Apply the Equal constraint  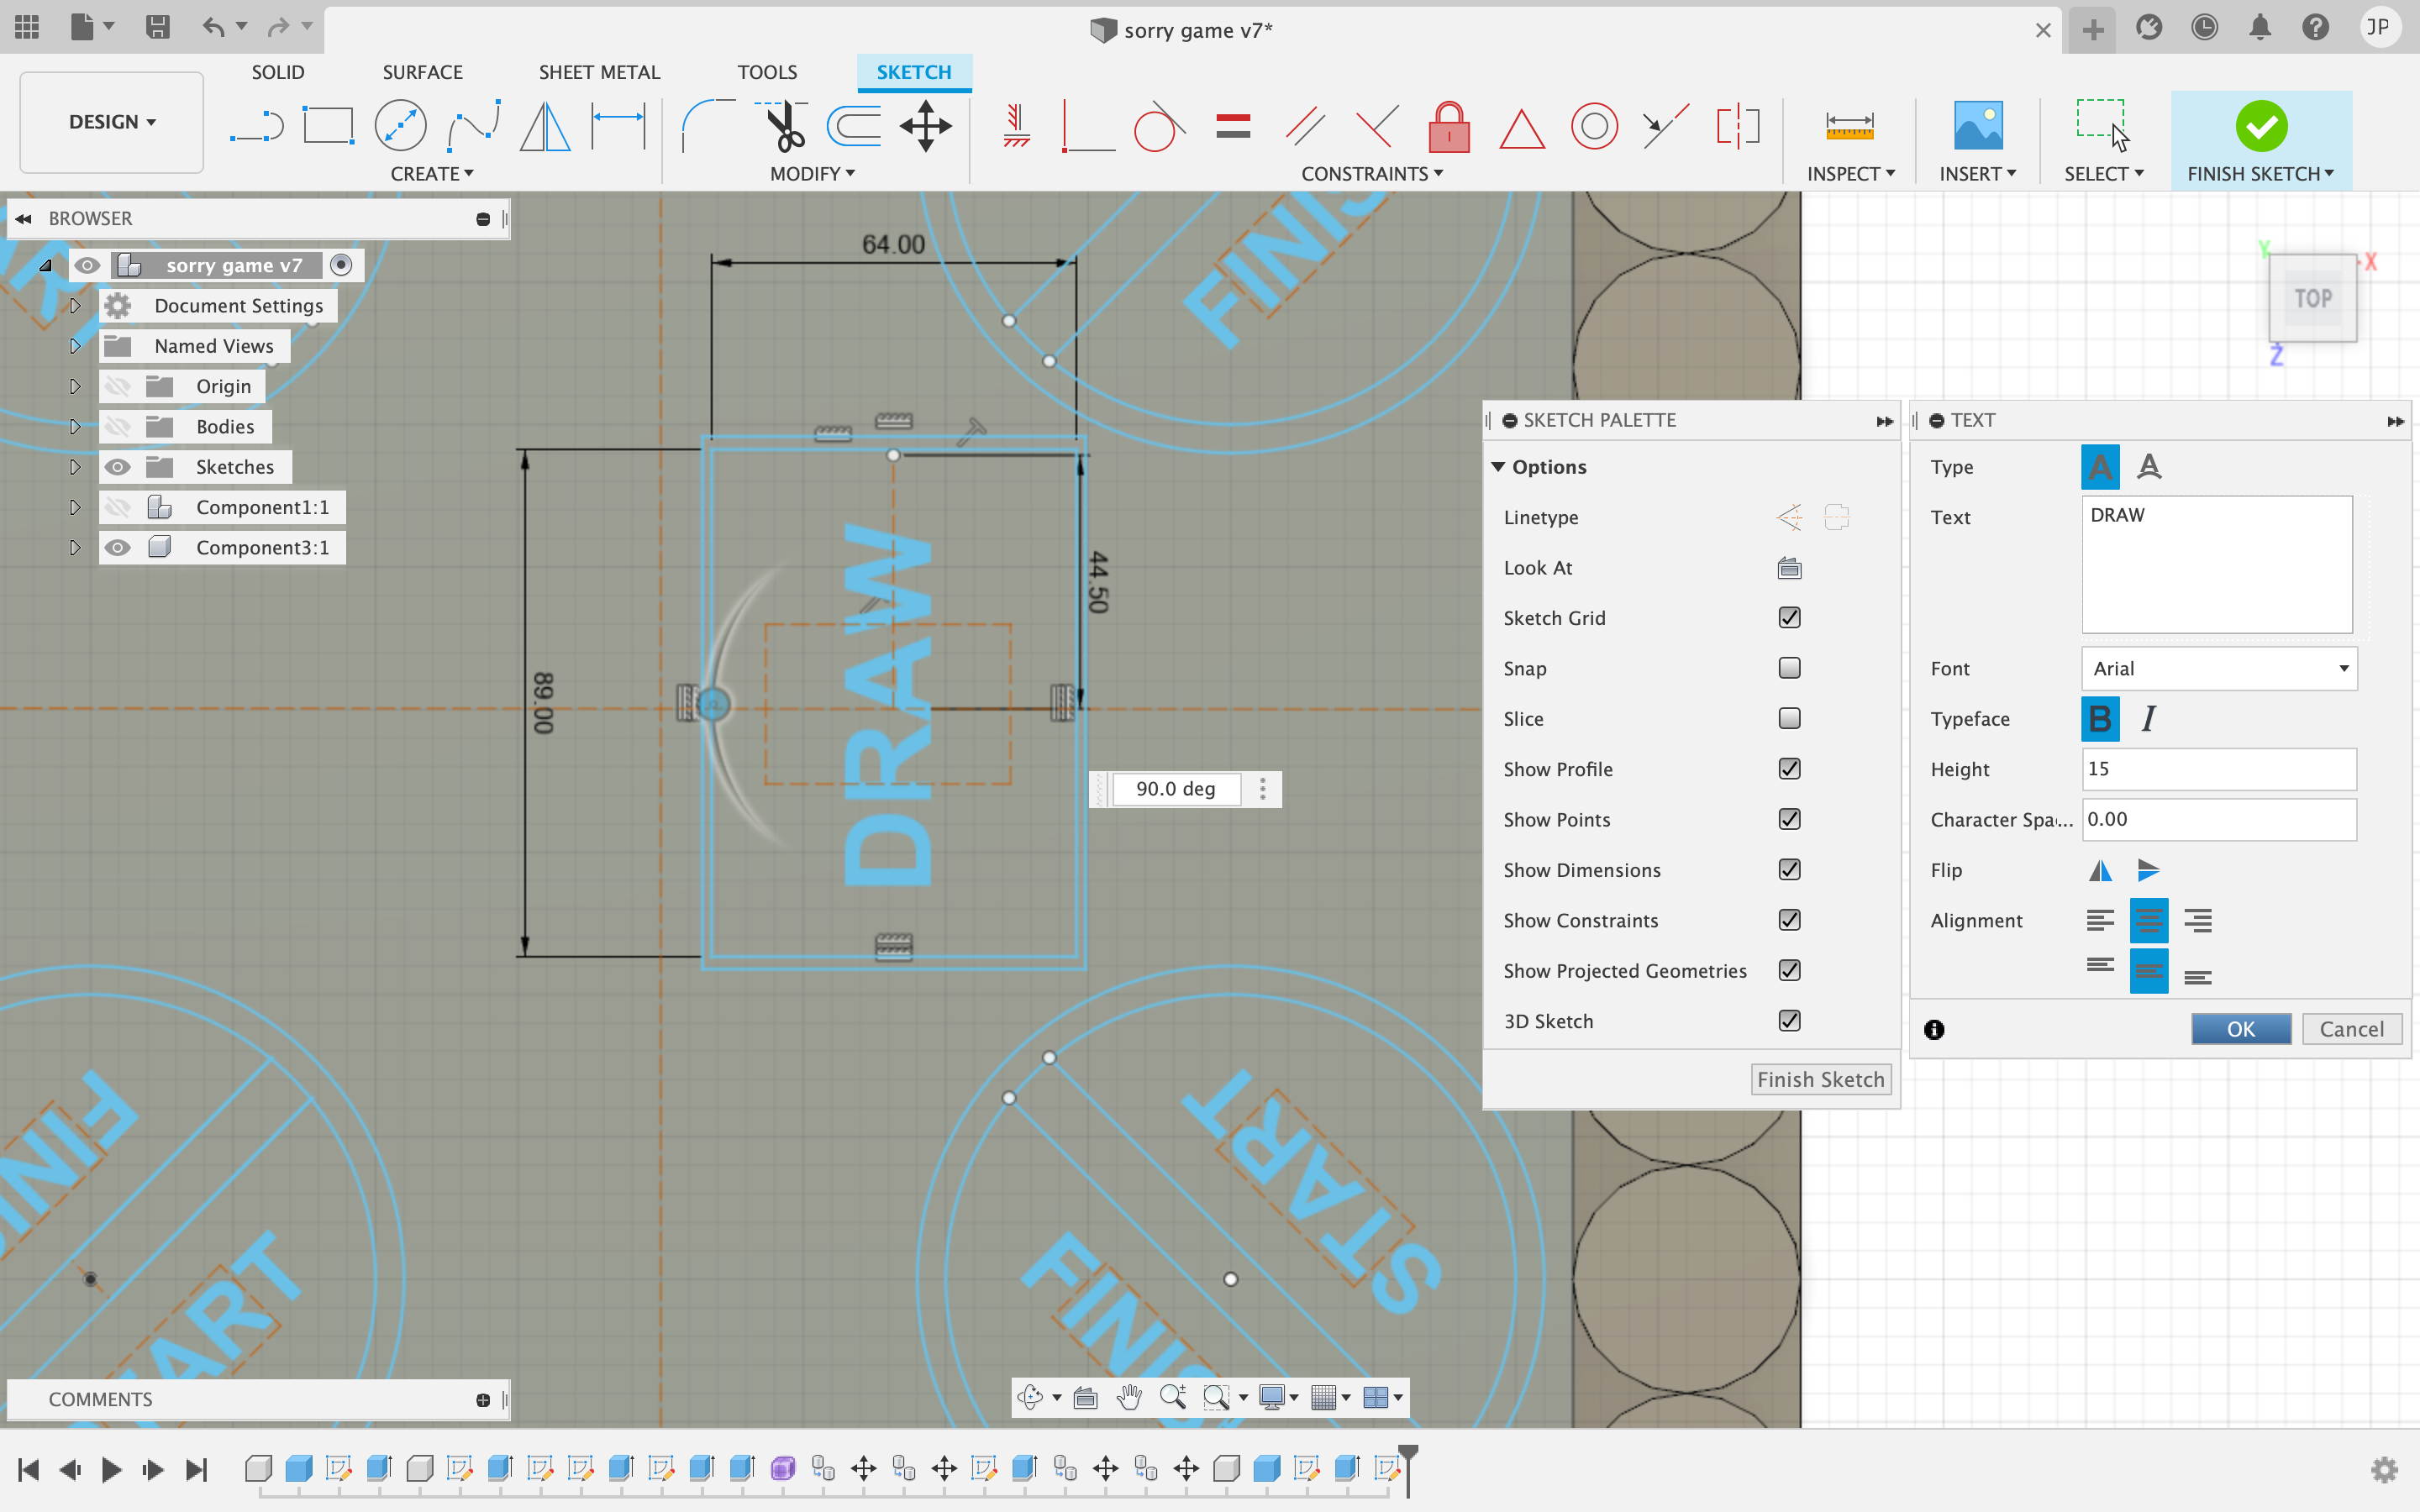pos(1233,127)
